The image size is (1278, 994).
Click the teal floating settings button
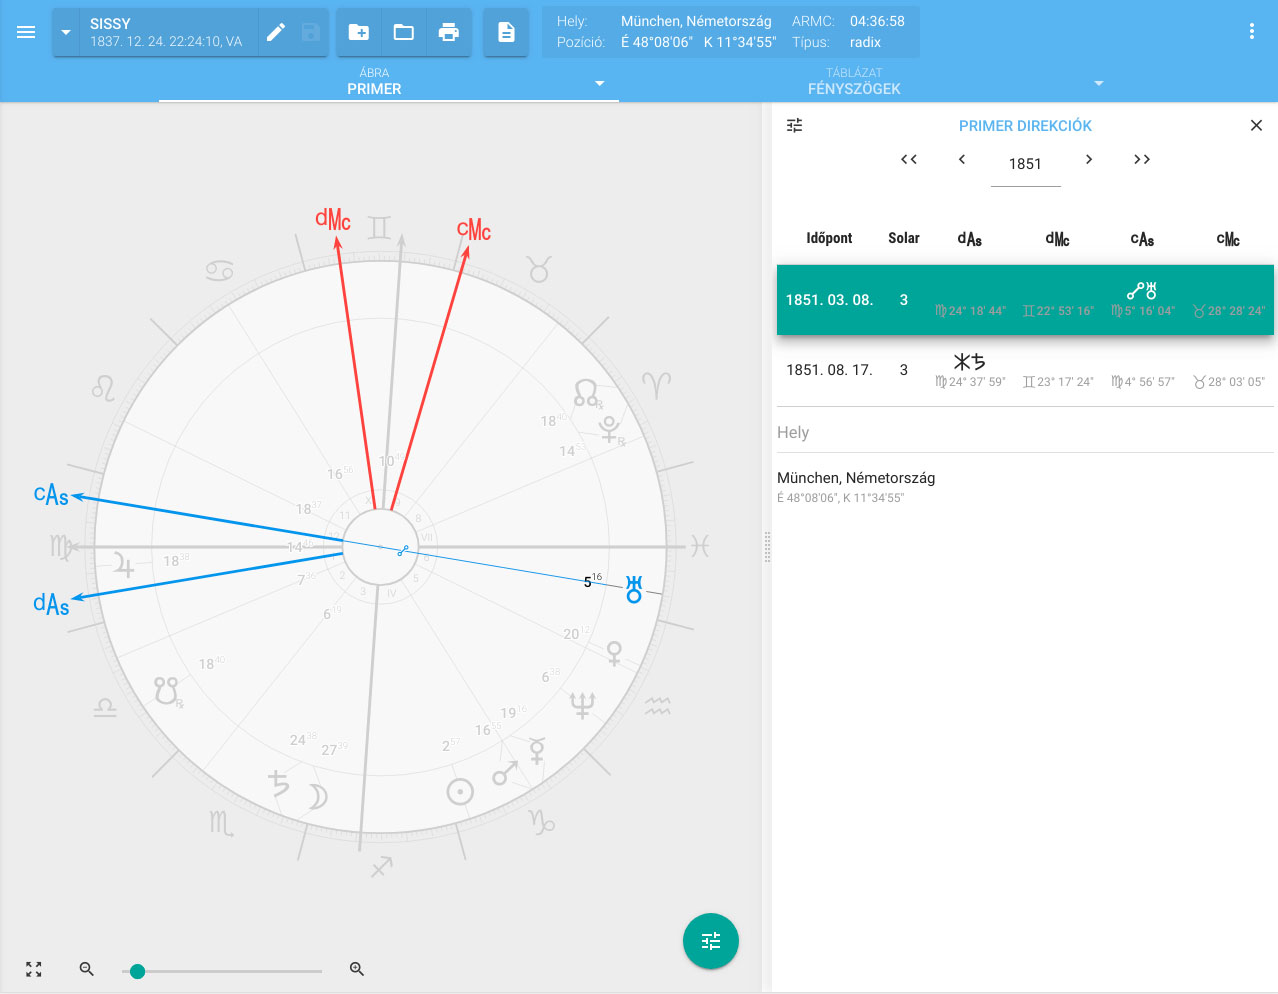pos(710,941)
